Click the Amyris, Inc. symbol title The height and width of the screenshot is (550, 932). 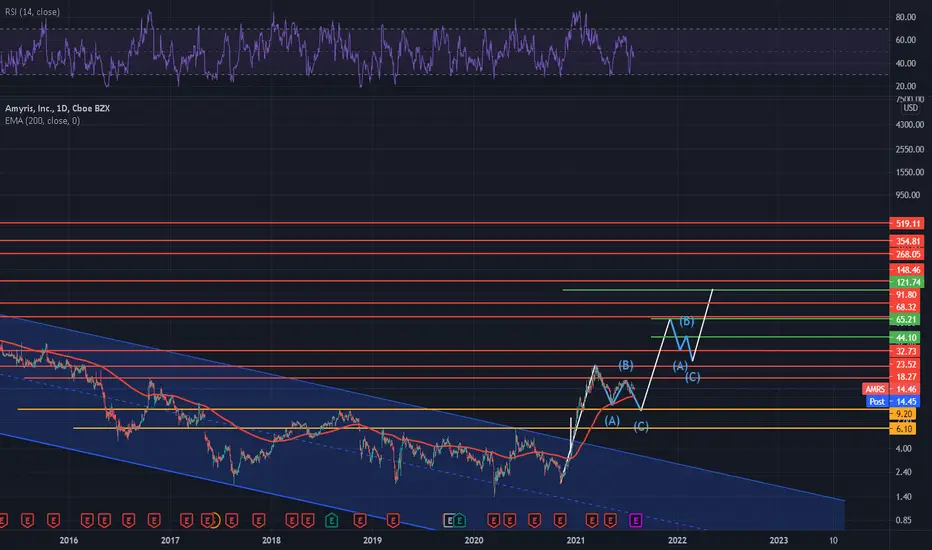[57, 108]
